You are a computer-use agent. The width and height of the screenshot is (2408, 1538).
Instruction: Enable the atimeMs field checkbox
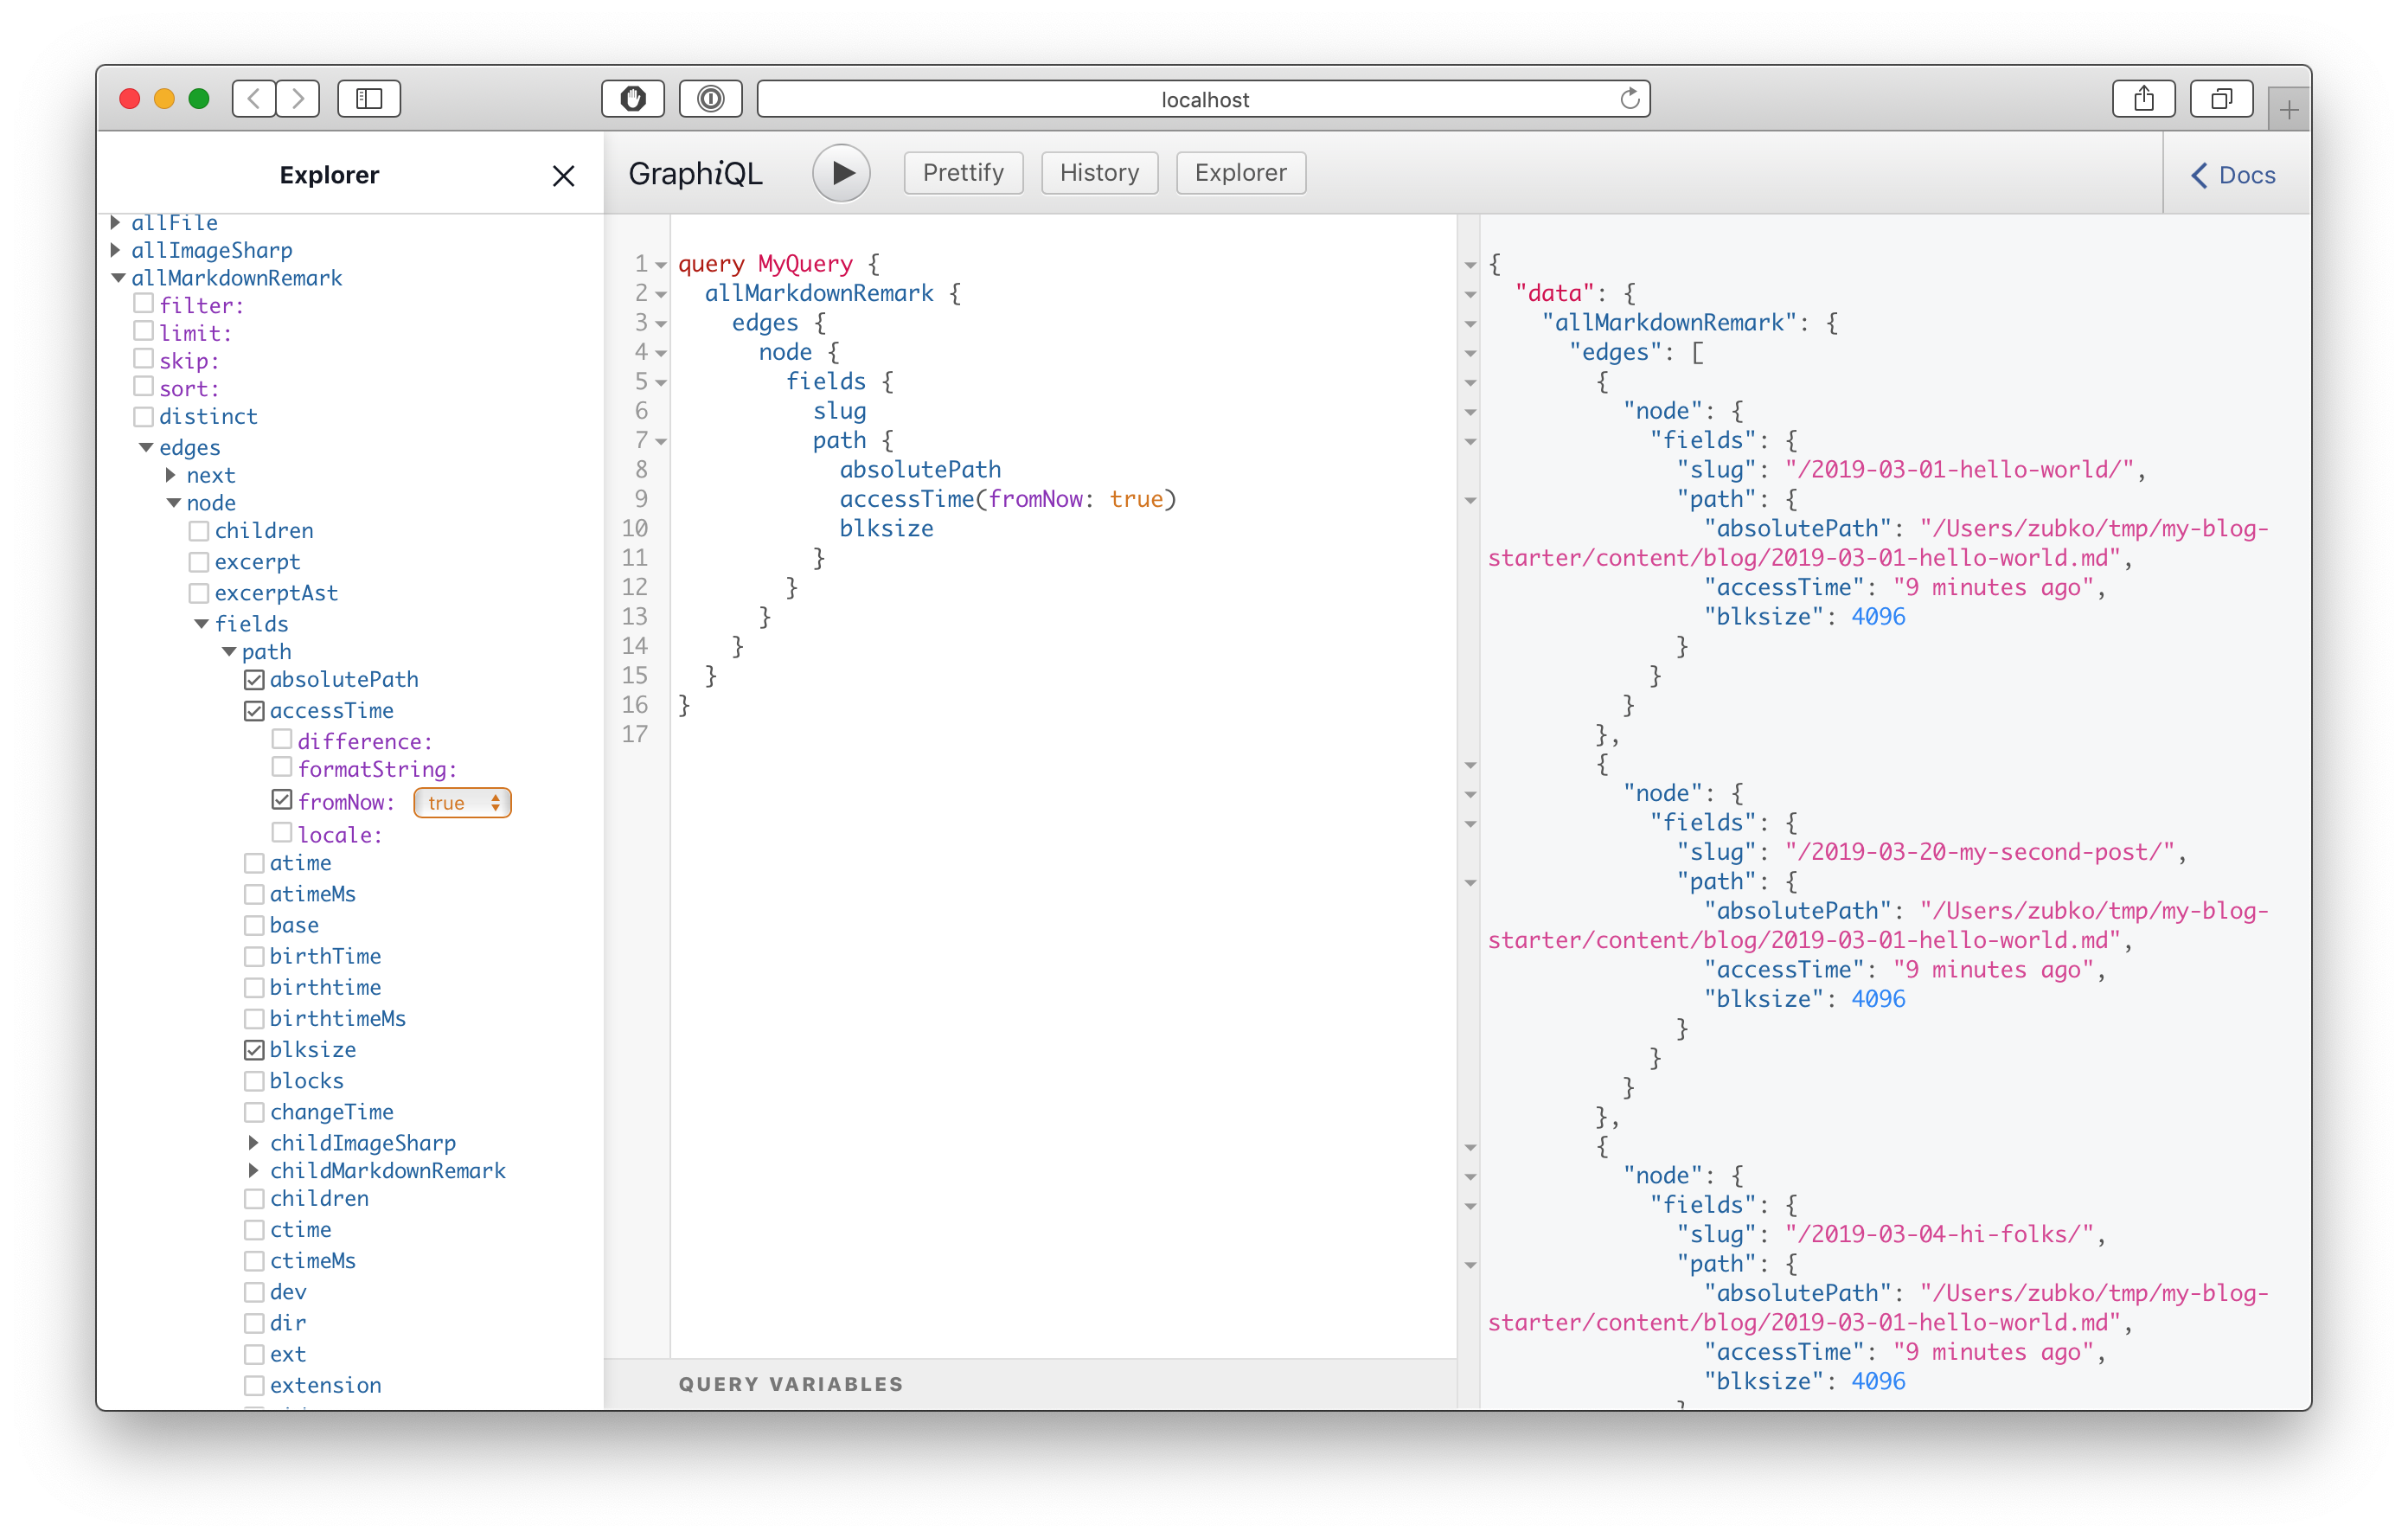254,894
